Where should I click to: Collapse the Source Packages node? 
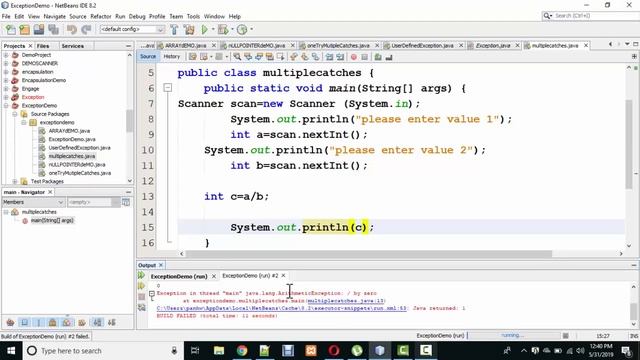(15, 114)
